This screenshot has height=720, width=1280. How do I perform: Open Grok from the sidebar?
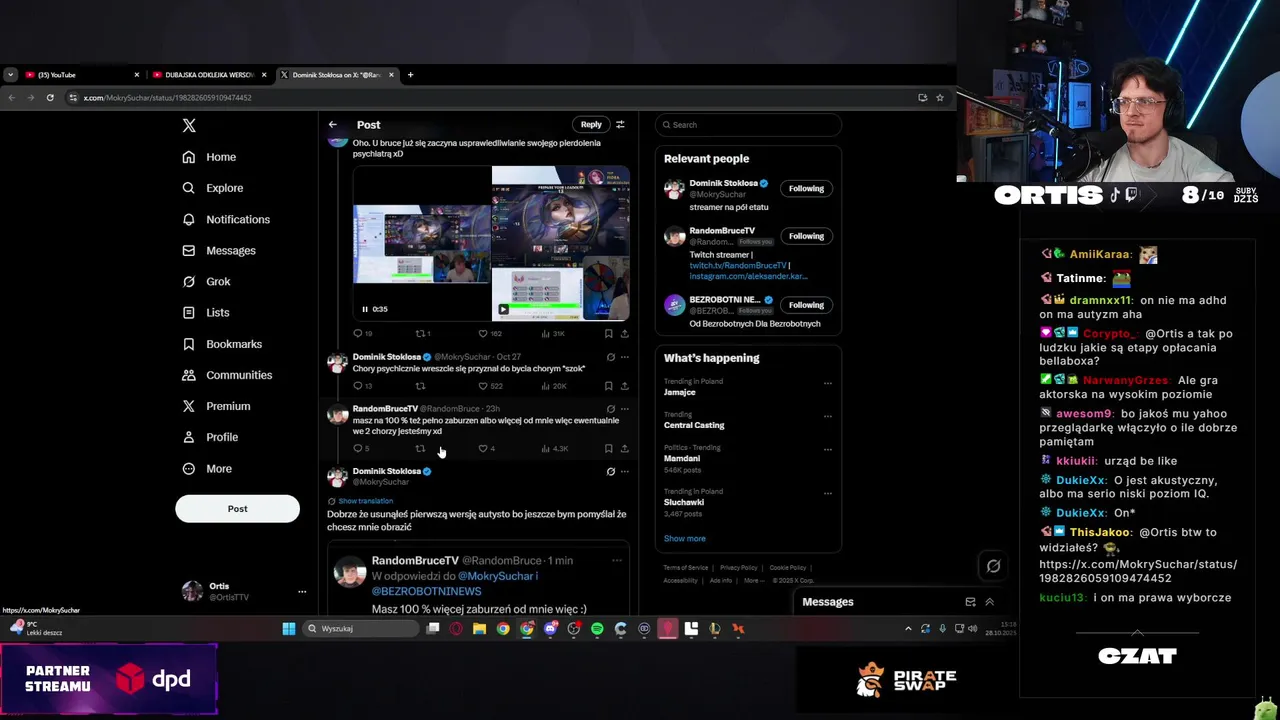point(206,282)
